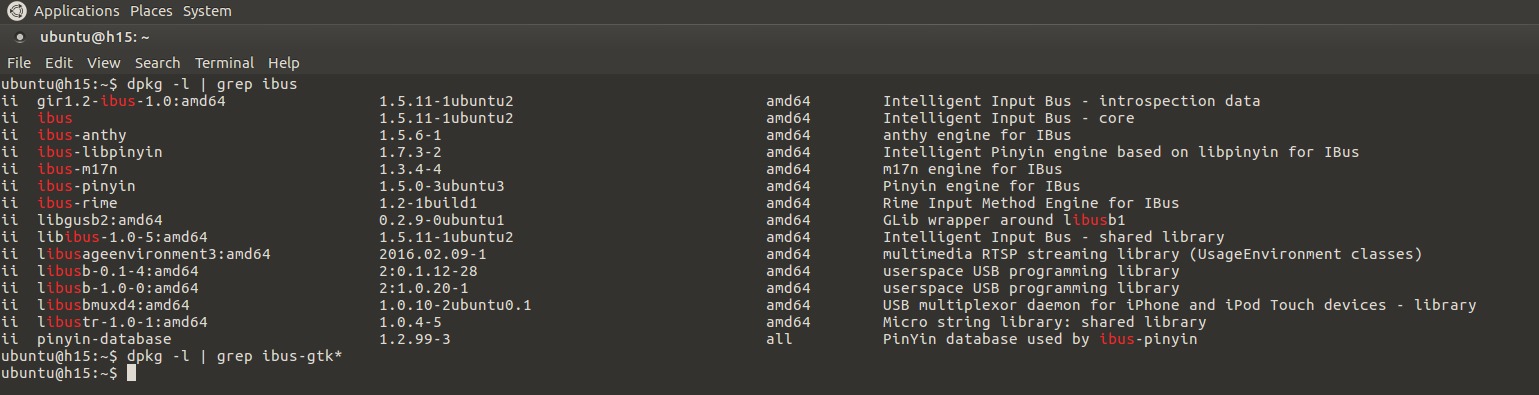Screen dimensions: 1539x395
Task: Open the Places menu
Action: [151, 11]
